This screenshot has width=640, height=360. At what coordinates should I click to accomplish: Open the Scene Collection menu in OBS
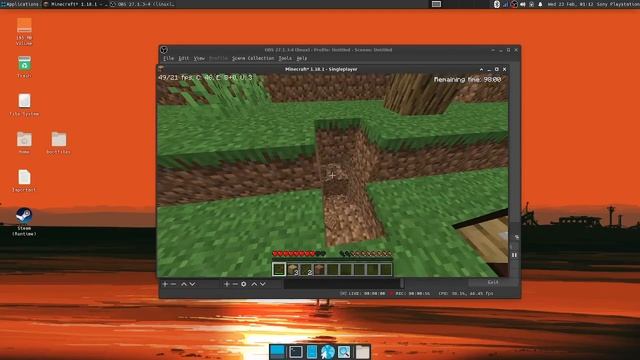[253, 58]
